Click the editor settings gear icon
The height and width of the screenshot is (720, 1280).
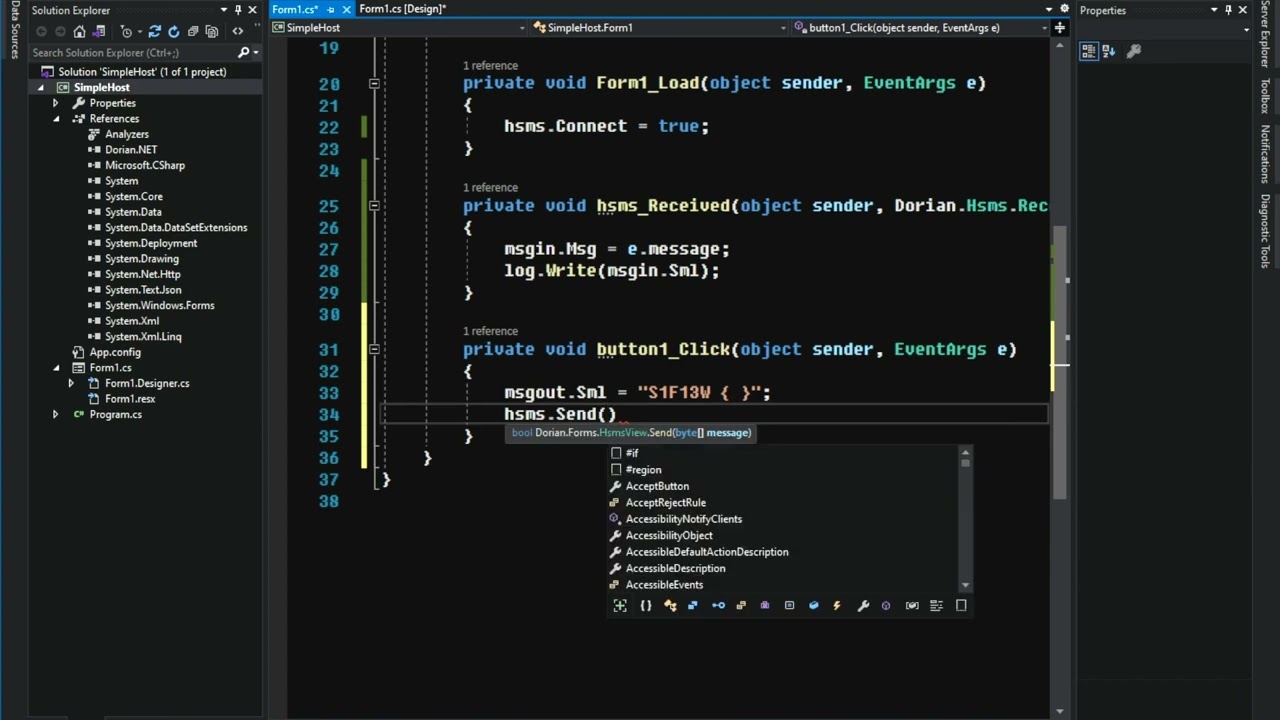click(1064, 10)
